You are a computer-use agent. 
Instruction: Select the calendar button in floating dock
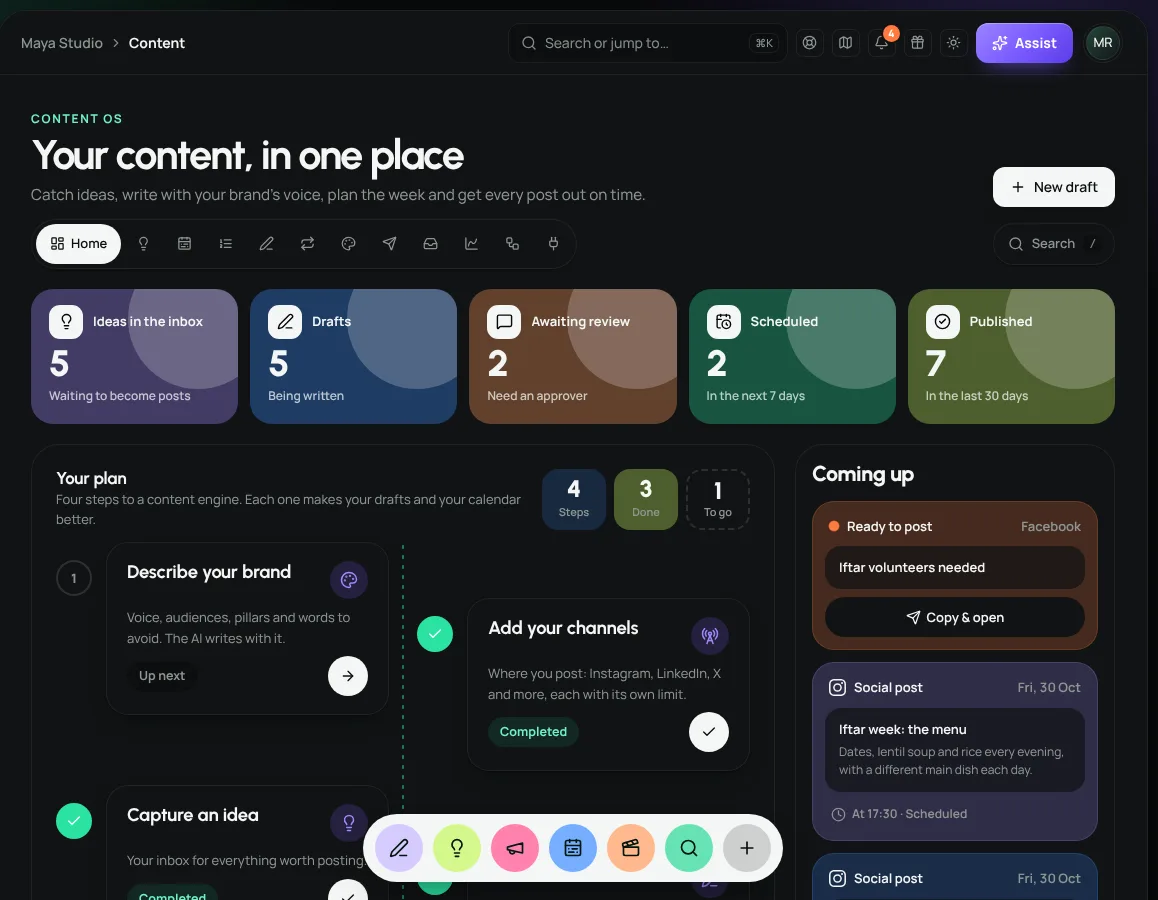[x=572, y=848]
